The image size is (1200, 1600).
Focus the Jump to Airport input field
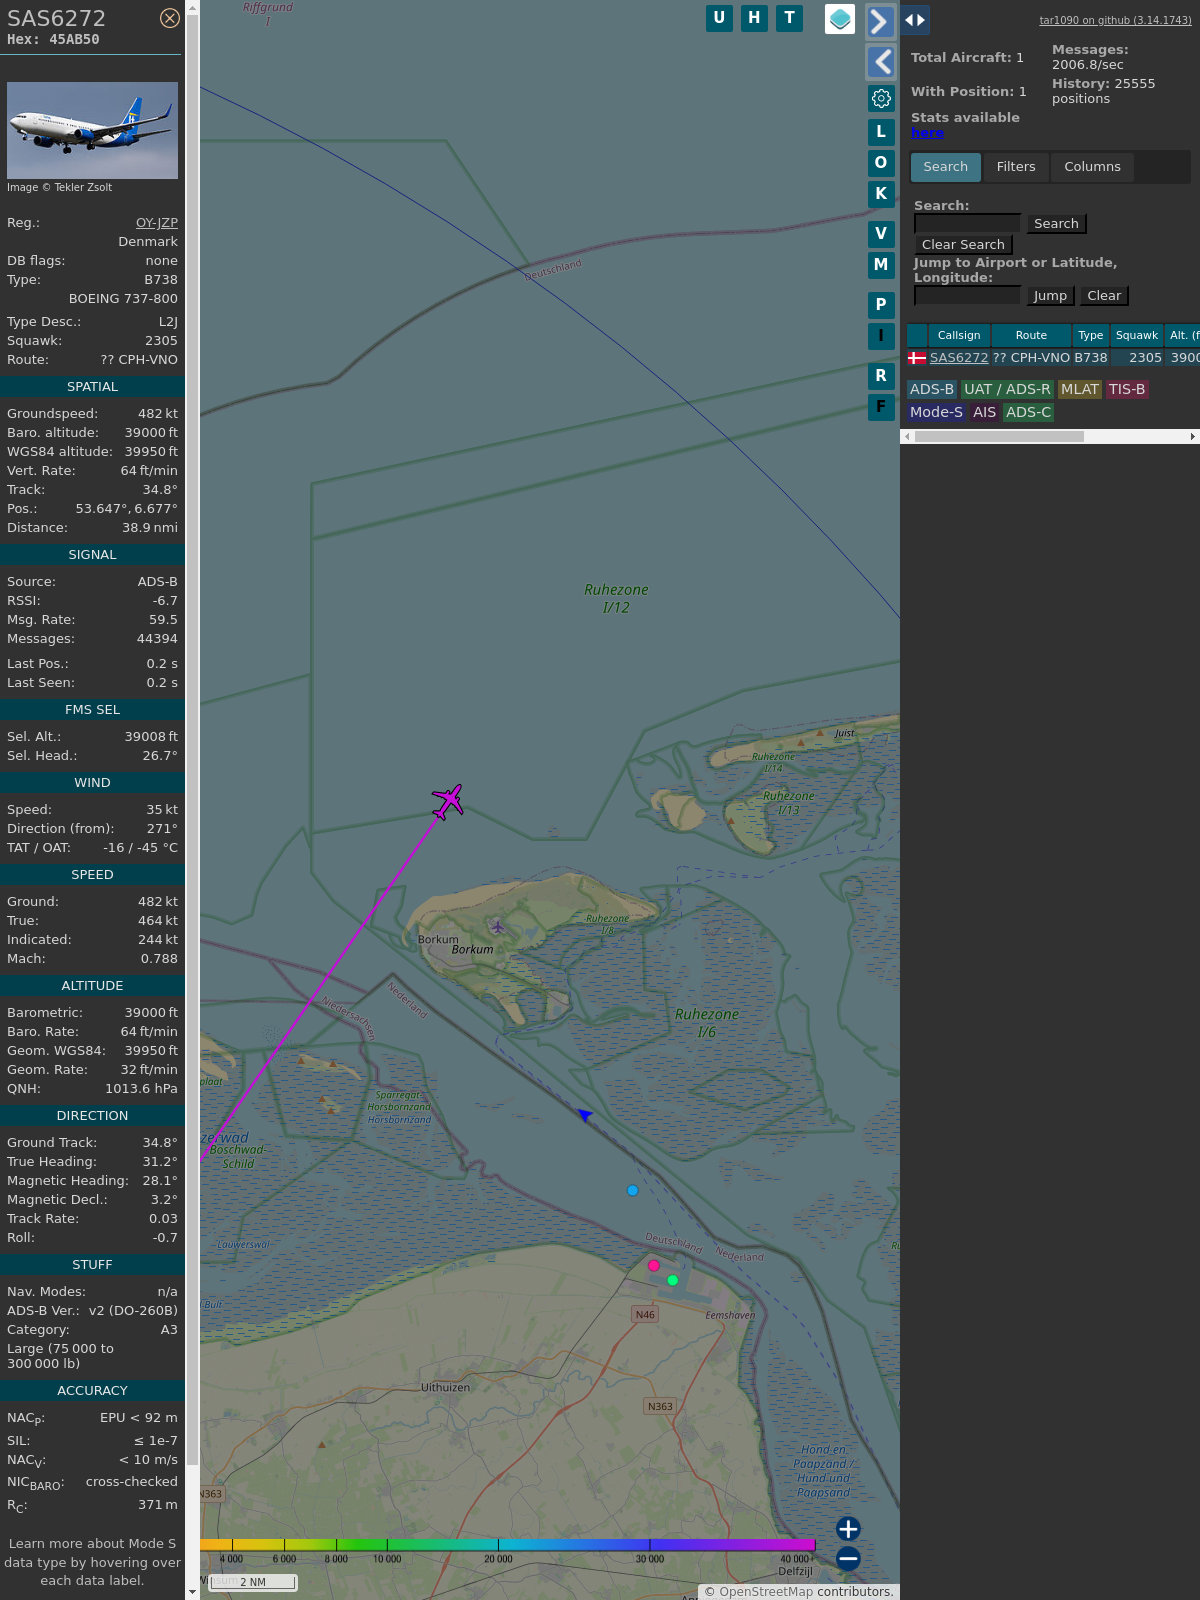click(967, 295)
